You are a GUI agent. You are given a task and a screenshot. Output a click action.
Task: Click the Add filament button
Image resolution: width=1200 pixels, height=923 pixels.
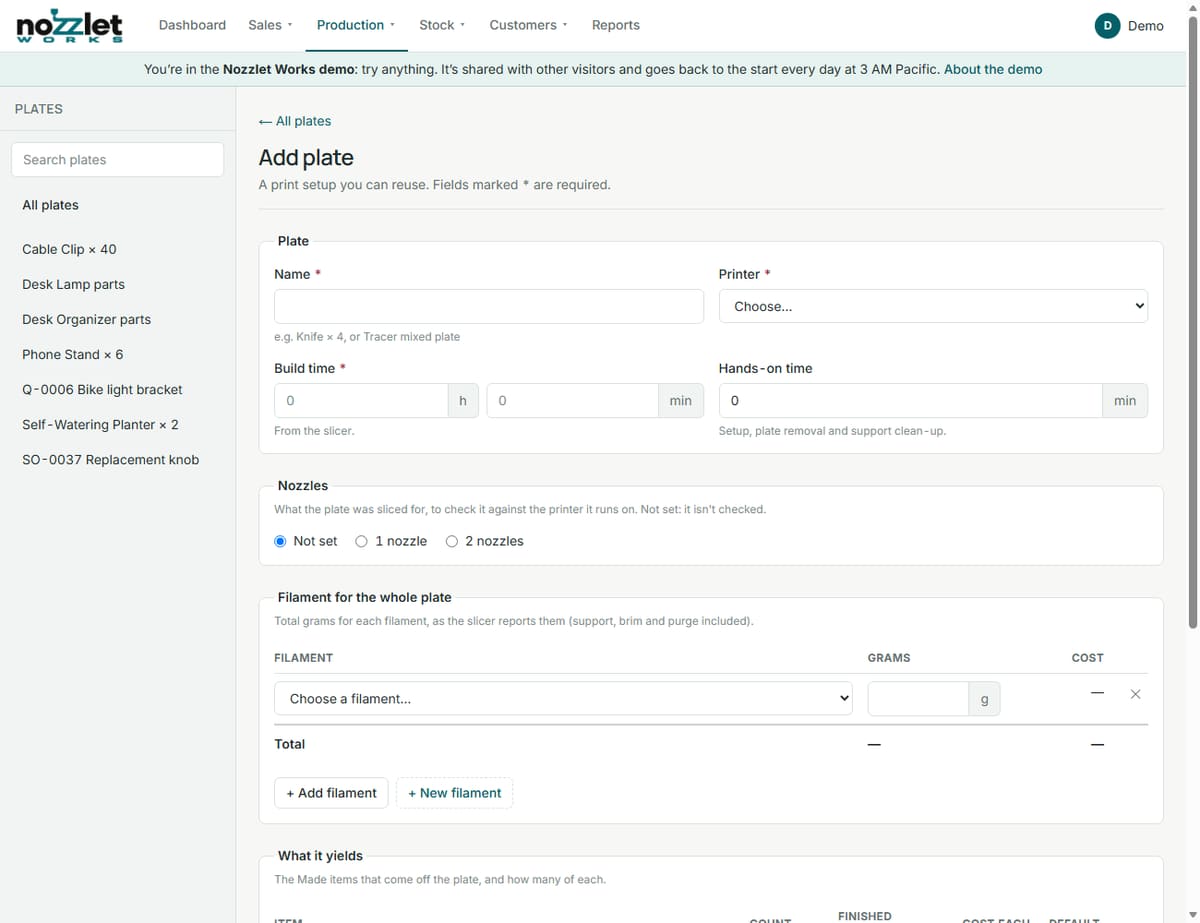331,793
